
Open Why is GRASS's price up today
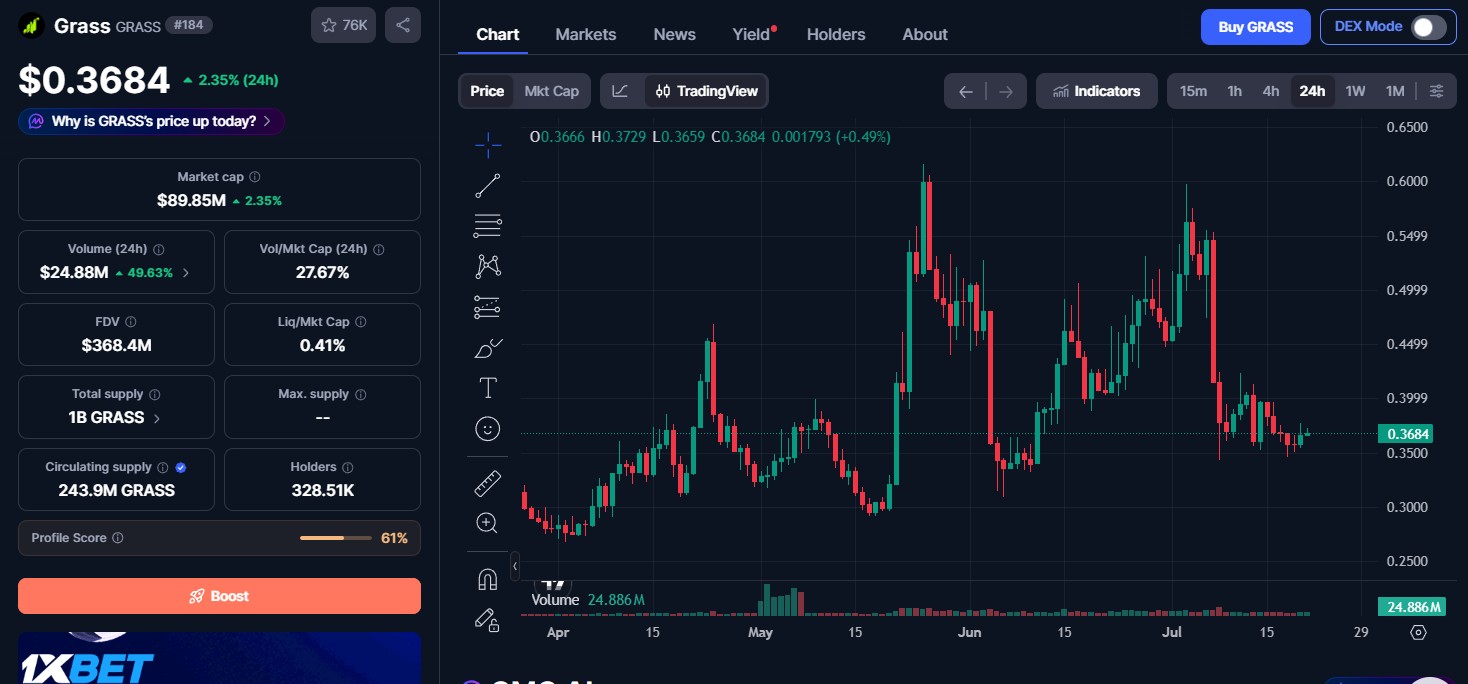click(151, 121)
